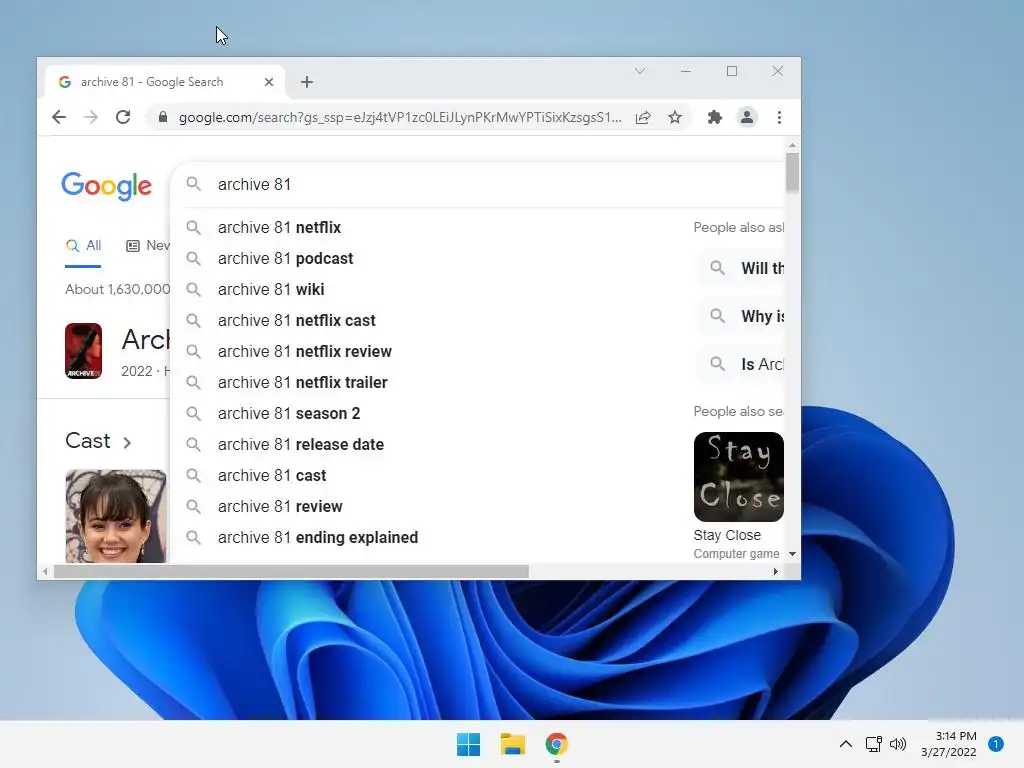Select suggestion archive 81 netflix

(477, 227)
